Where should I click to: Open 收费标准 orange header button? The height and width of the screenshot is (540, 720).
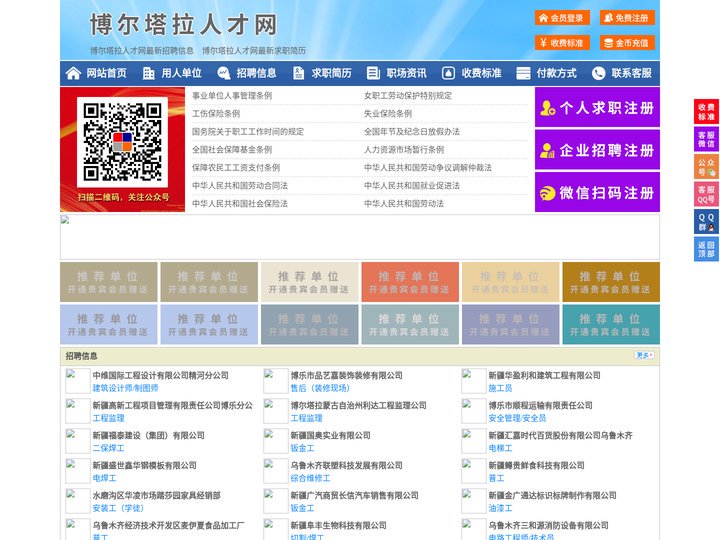pos(562,43)
